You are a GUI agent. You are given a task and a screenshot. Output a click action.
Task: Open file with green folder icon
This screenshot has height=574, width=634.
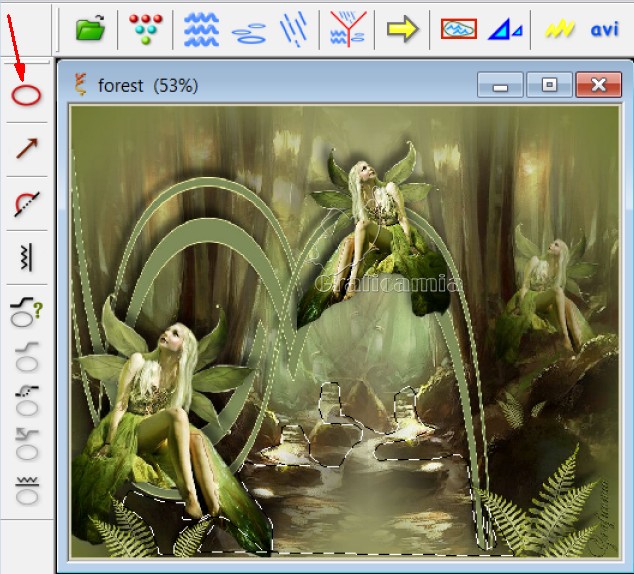pos(90,28)
